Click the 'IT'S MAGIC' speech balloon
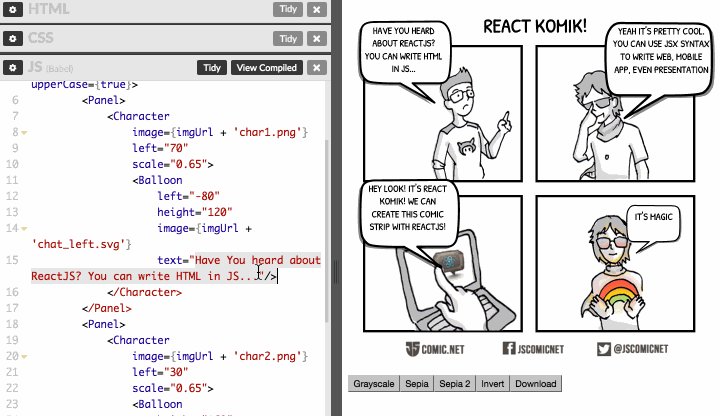The width and height of the screenshot is (720, 416). [653, 224]
